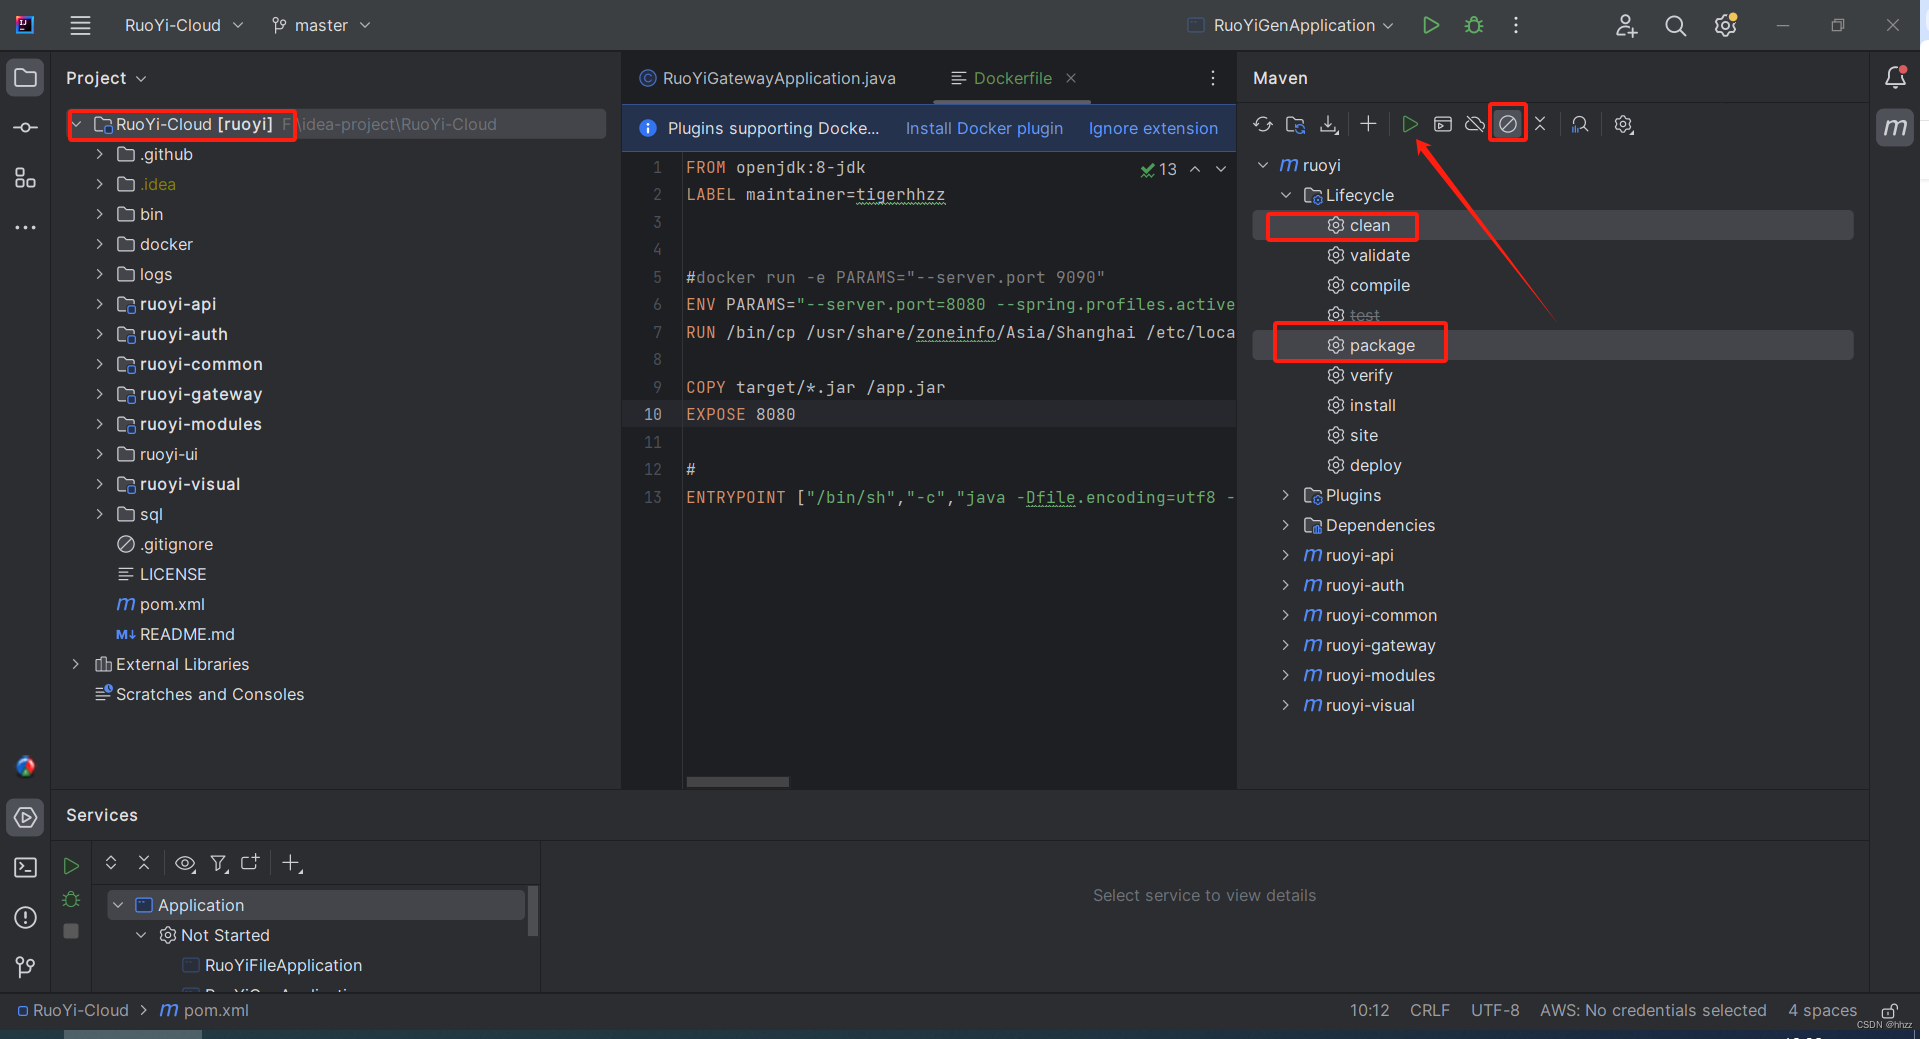1929x1039 pixels.
Task: Toggle Maven Skip Tests mode
Action: pyautogui.click(x=1507, y=124)
